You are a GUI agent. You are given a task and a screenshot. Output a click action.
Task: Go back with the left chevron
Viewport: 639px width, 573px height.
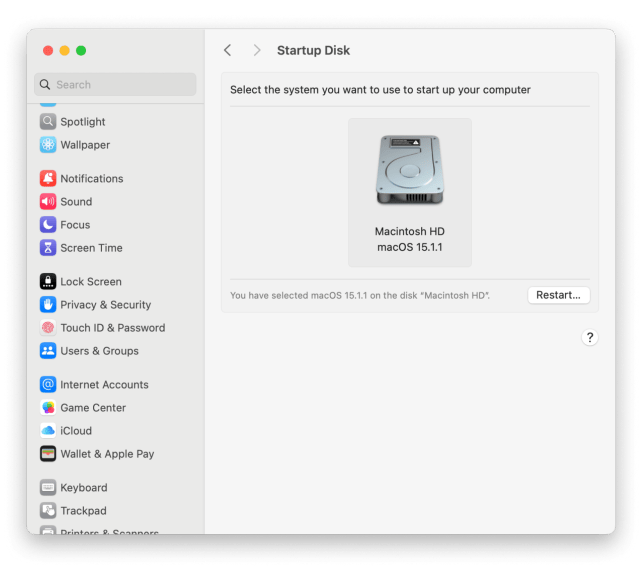coord(227,50)
